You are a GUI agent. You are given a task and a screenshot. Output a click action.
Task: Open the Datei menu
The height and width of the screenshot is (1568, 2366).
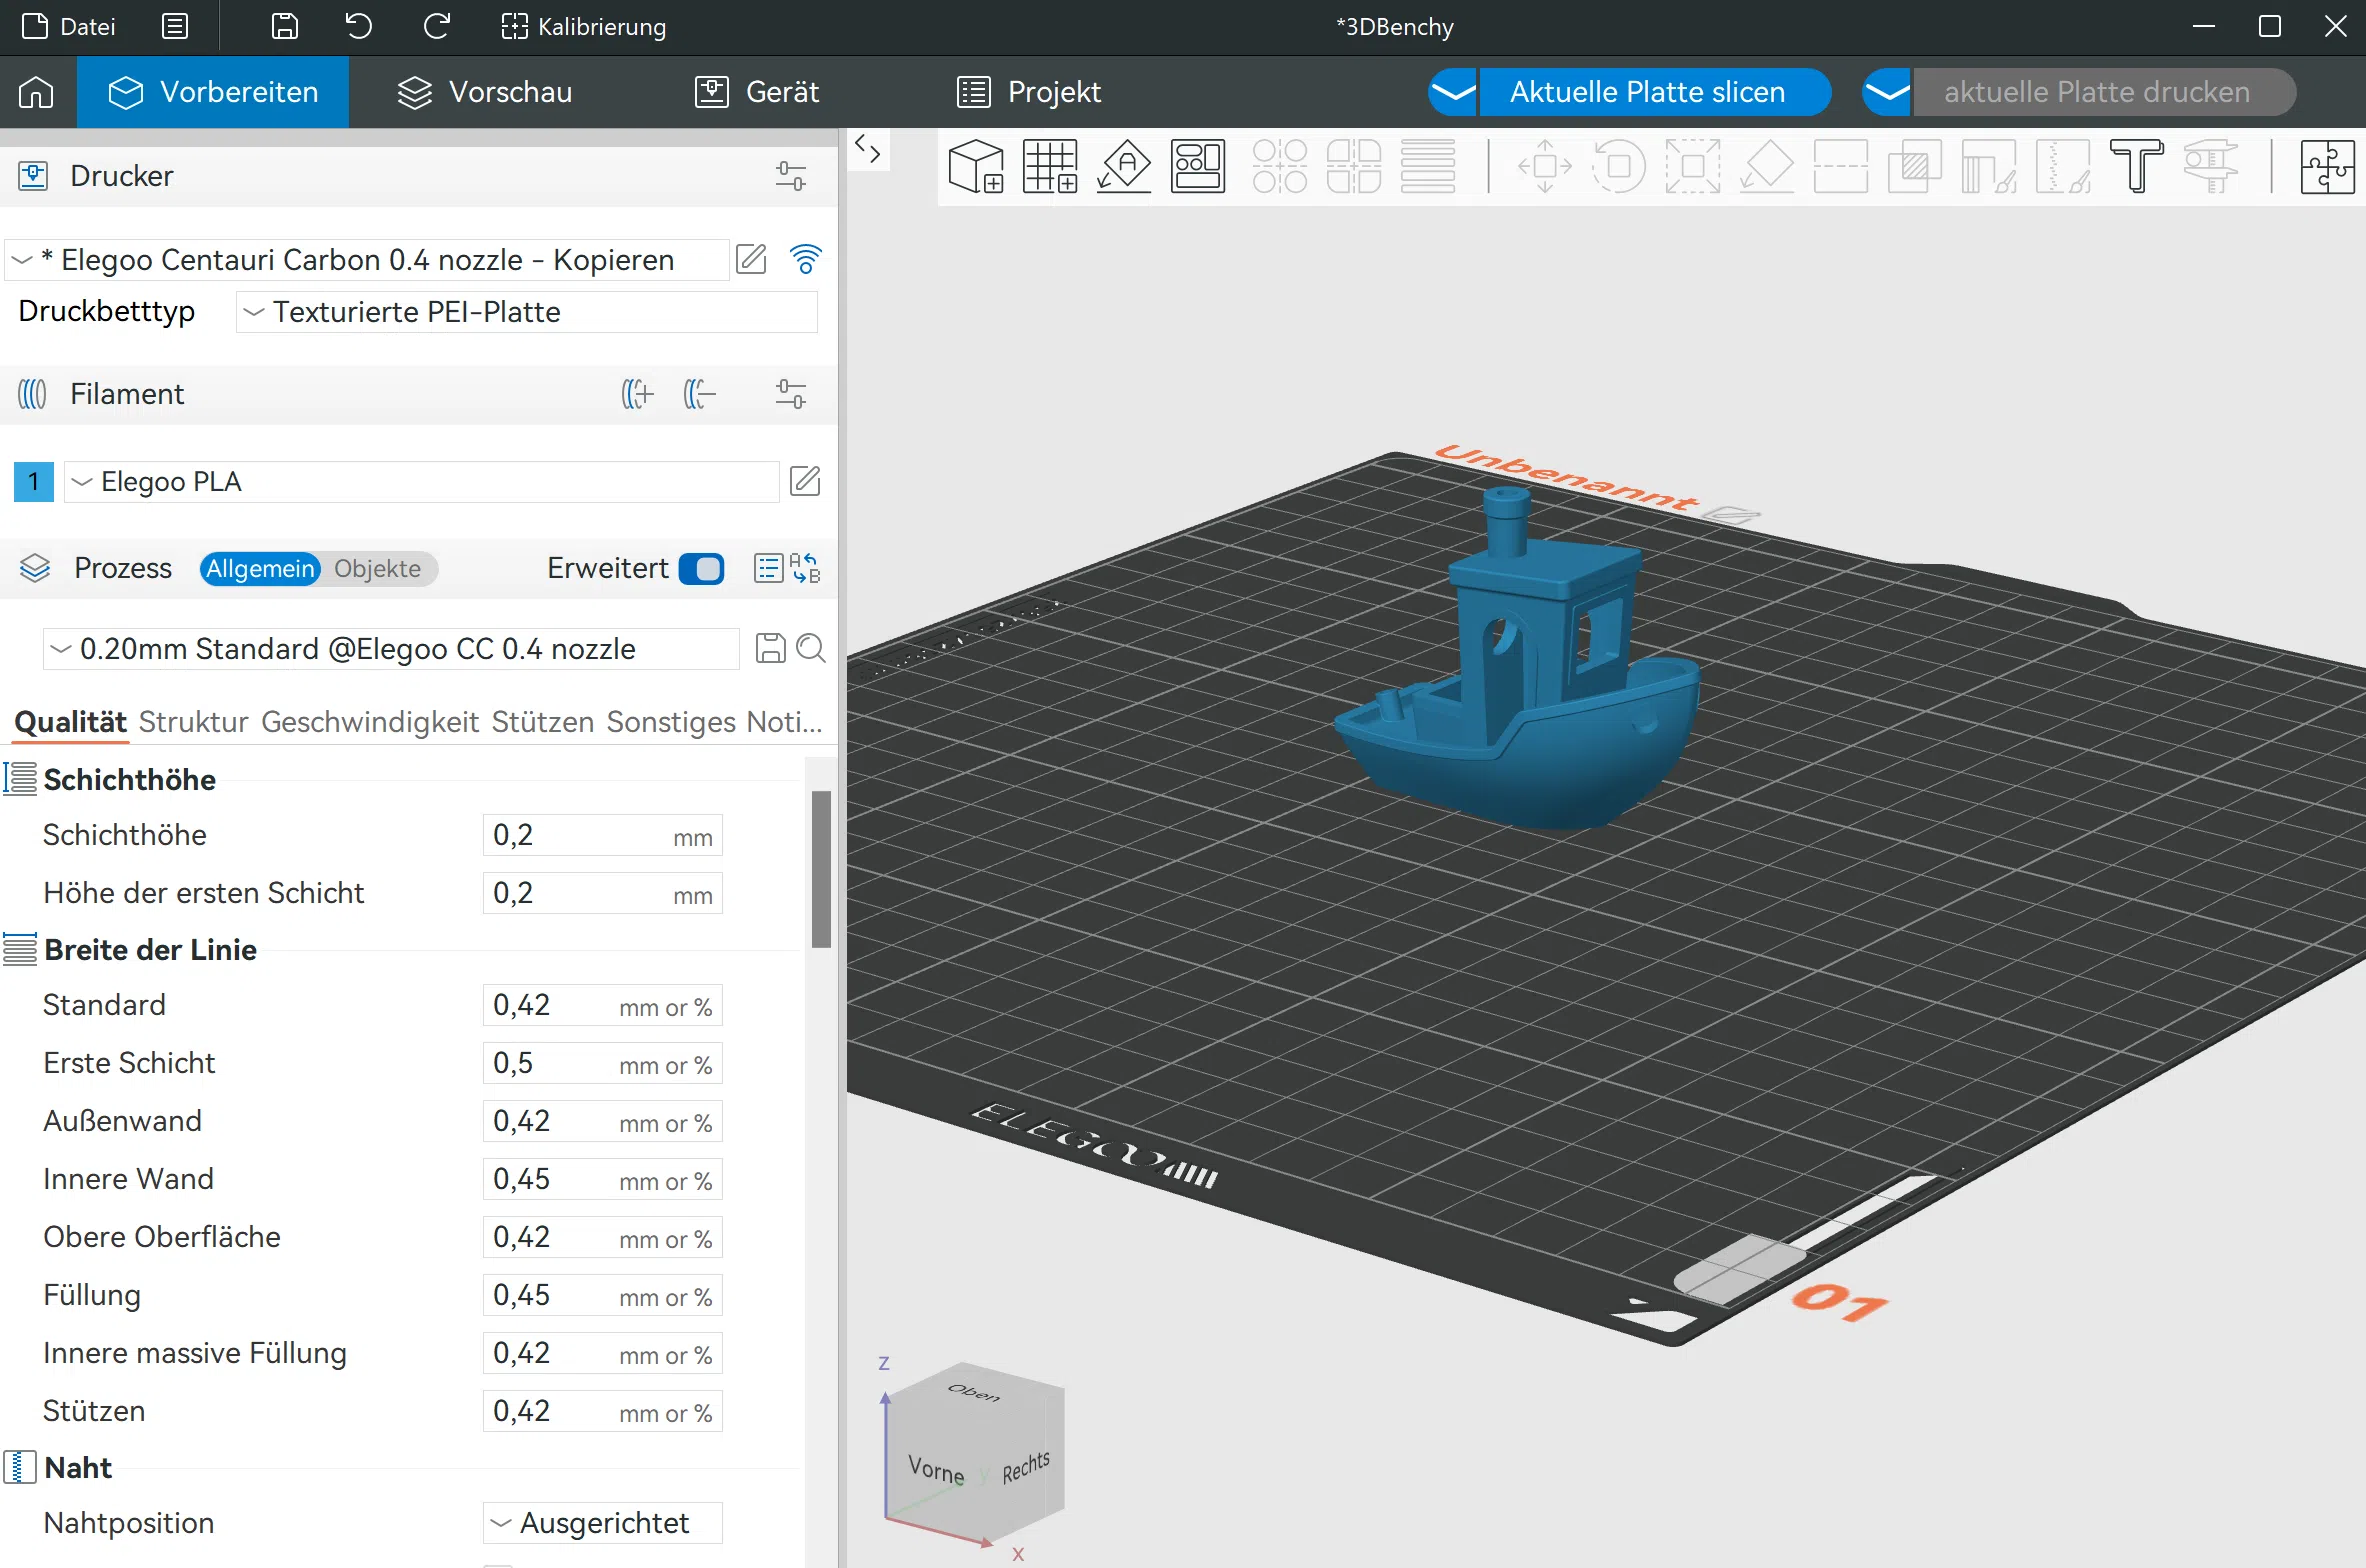[70, 26]
